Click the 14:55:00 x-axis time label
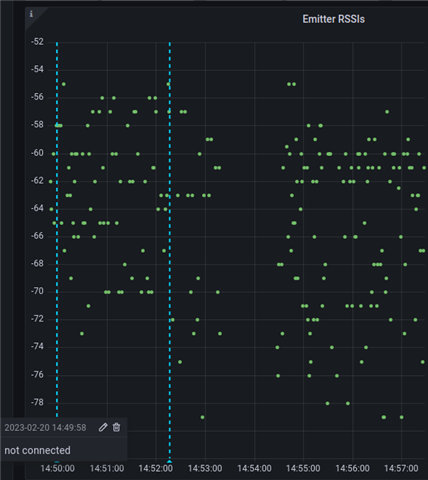 click(303, 468)
